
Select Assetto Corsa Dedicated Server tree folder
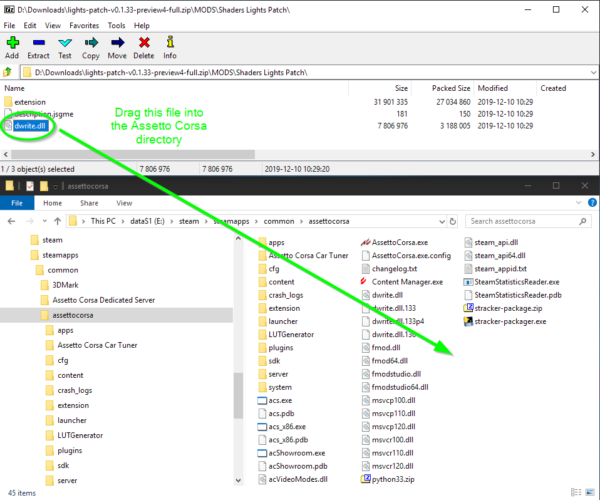98,300
